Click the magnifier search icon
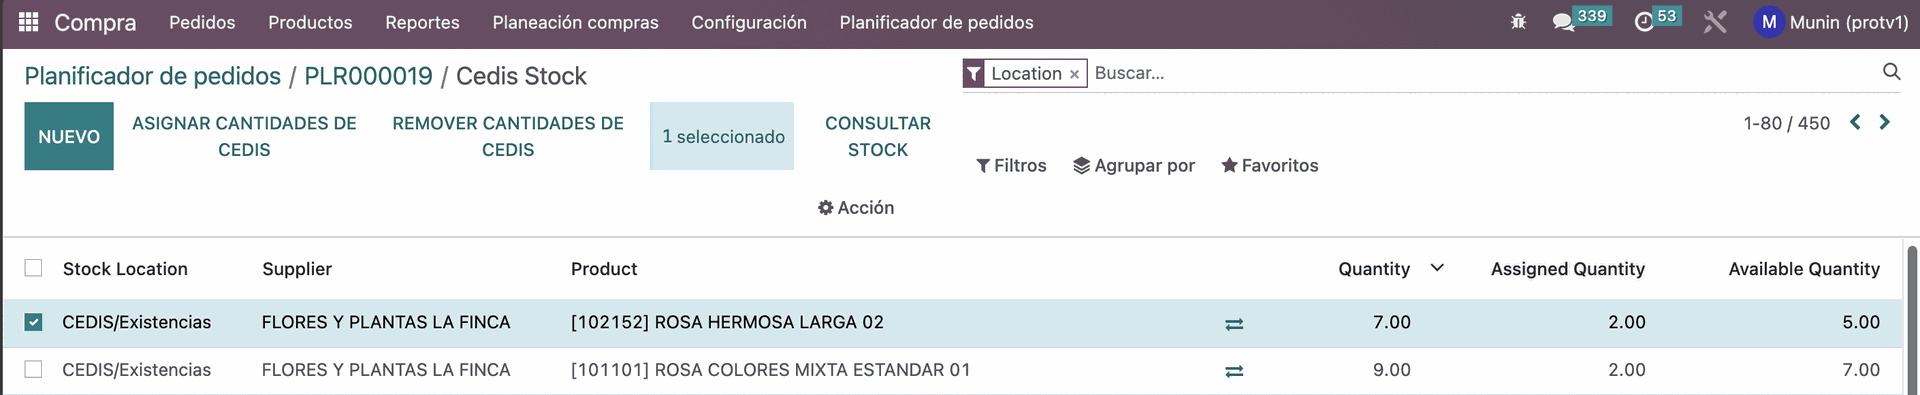The width and height of the screenshot is (1920, 395). pos(1891,71)
